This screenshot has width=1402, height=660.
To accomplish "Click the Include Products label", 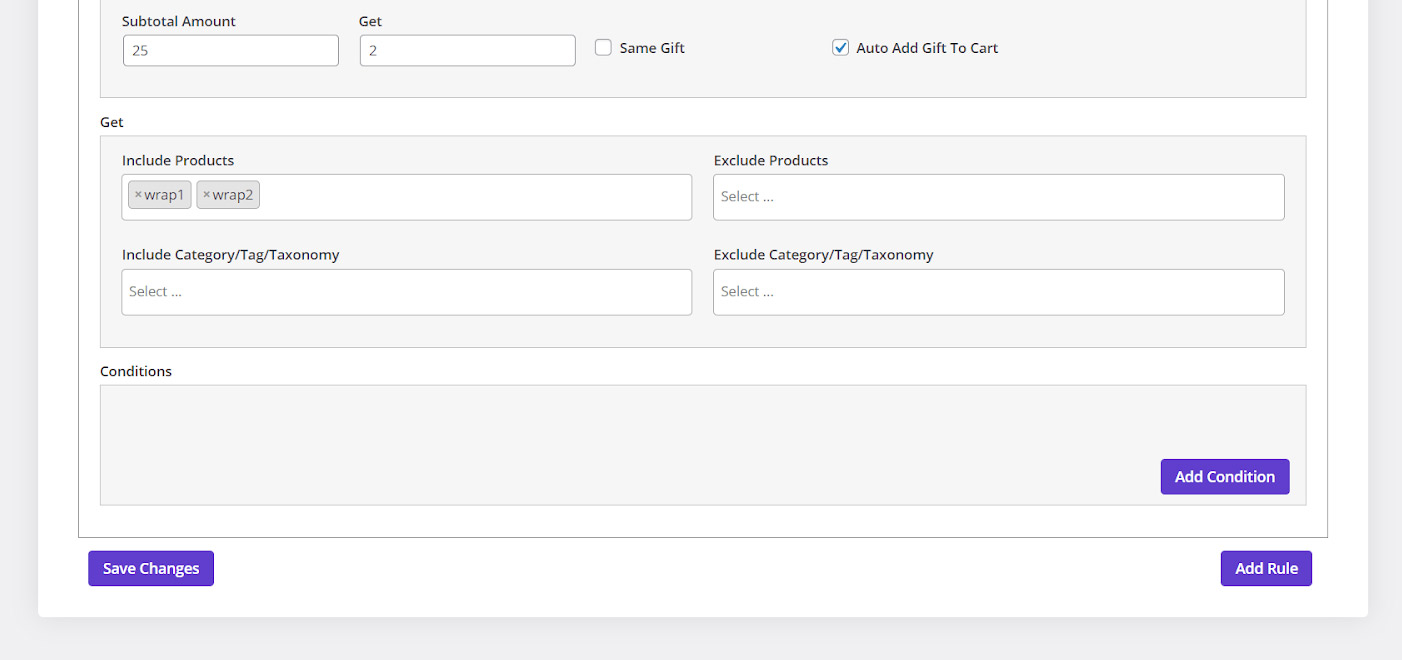I will coord(178,160).
